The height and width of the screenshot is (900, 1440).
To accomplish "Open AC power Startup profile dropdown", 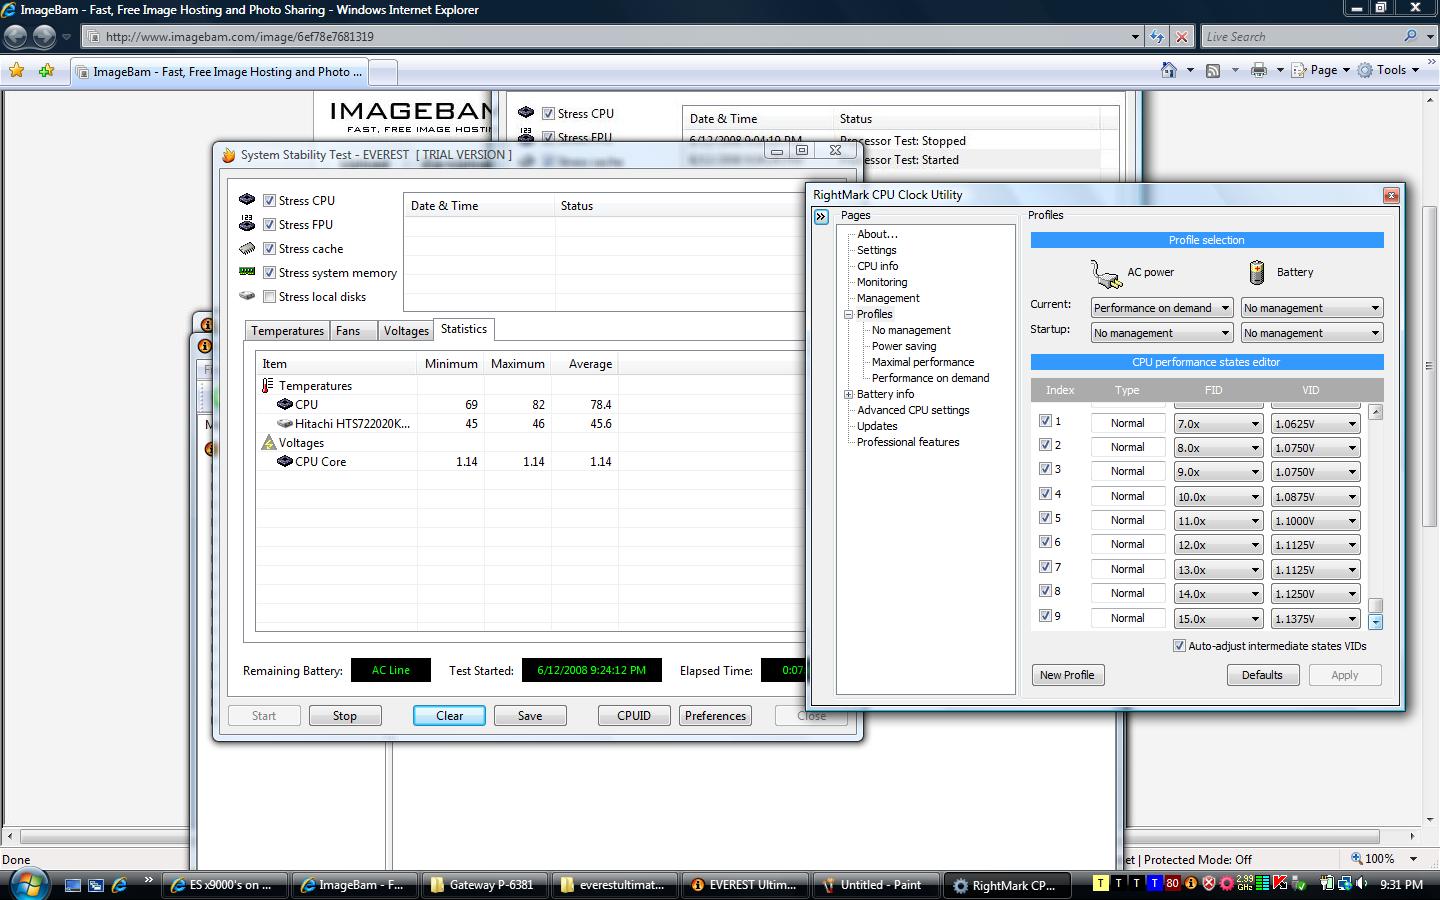I will click(1162, 333).
